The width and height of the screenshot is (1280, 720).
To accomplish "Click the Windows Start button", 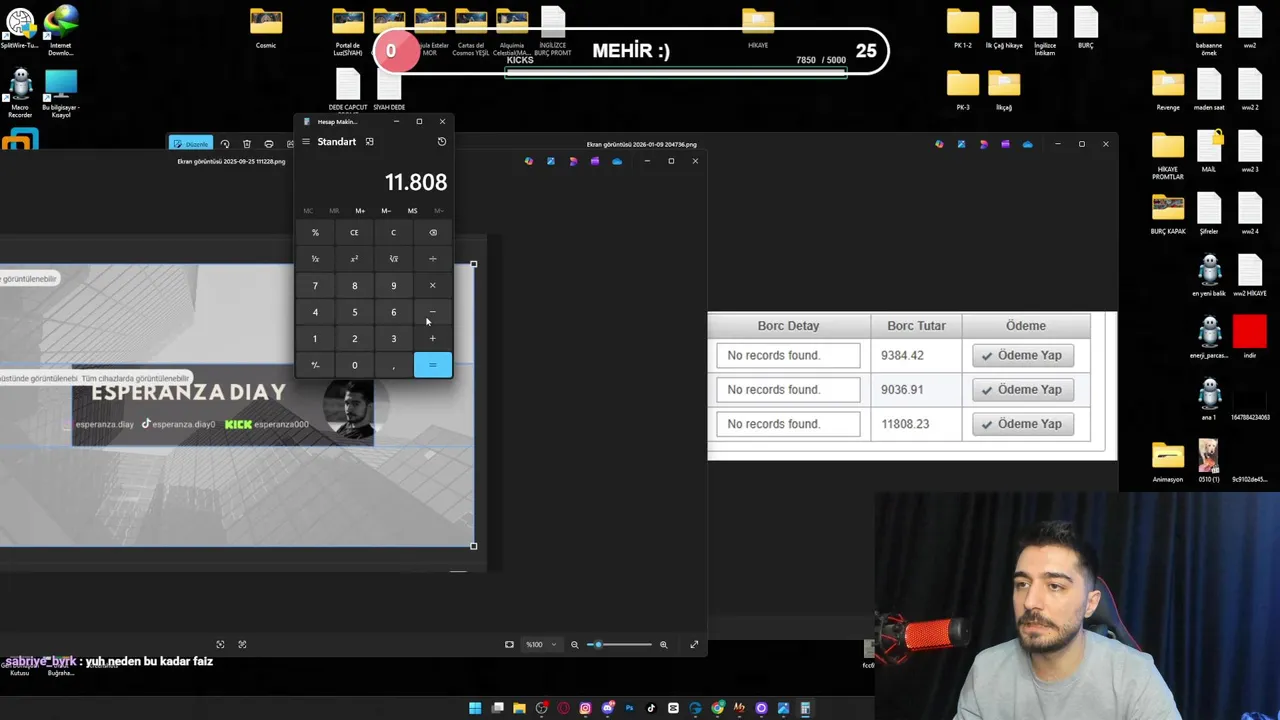I will 475,708.
